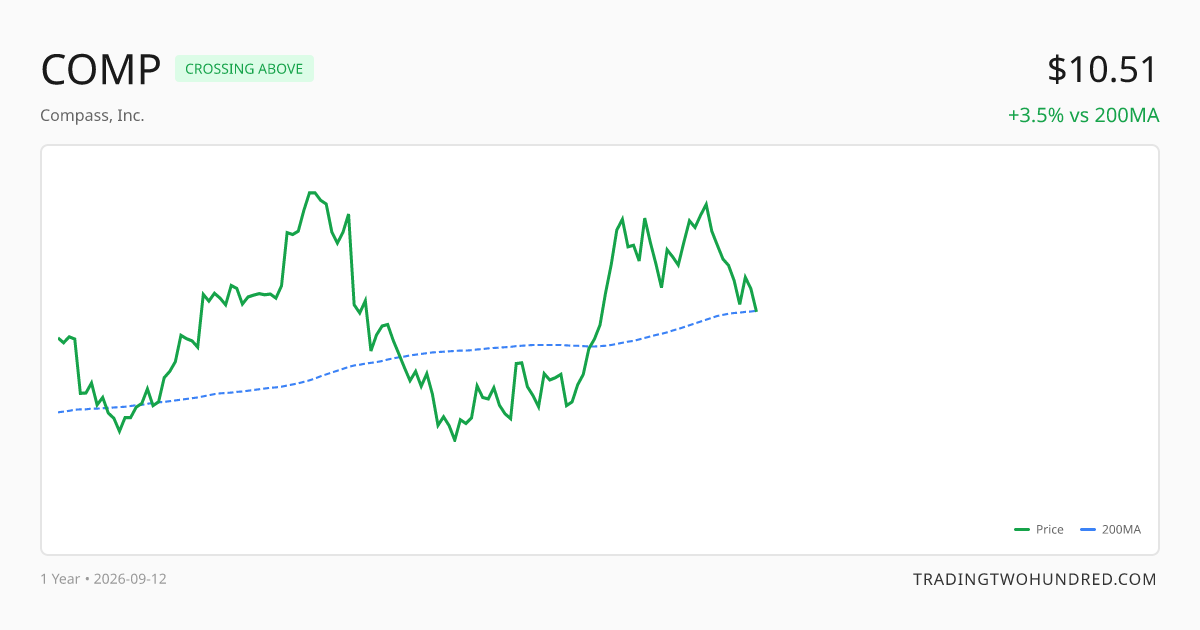Image resolution: width=1200 pixels, height=630 pixels.
Task: Click the COMP ticker symbol heading
Action: pyautogui.click(x=100, y=70)
